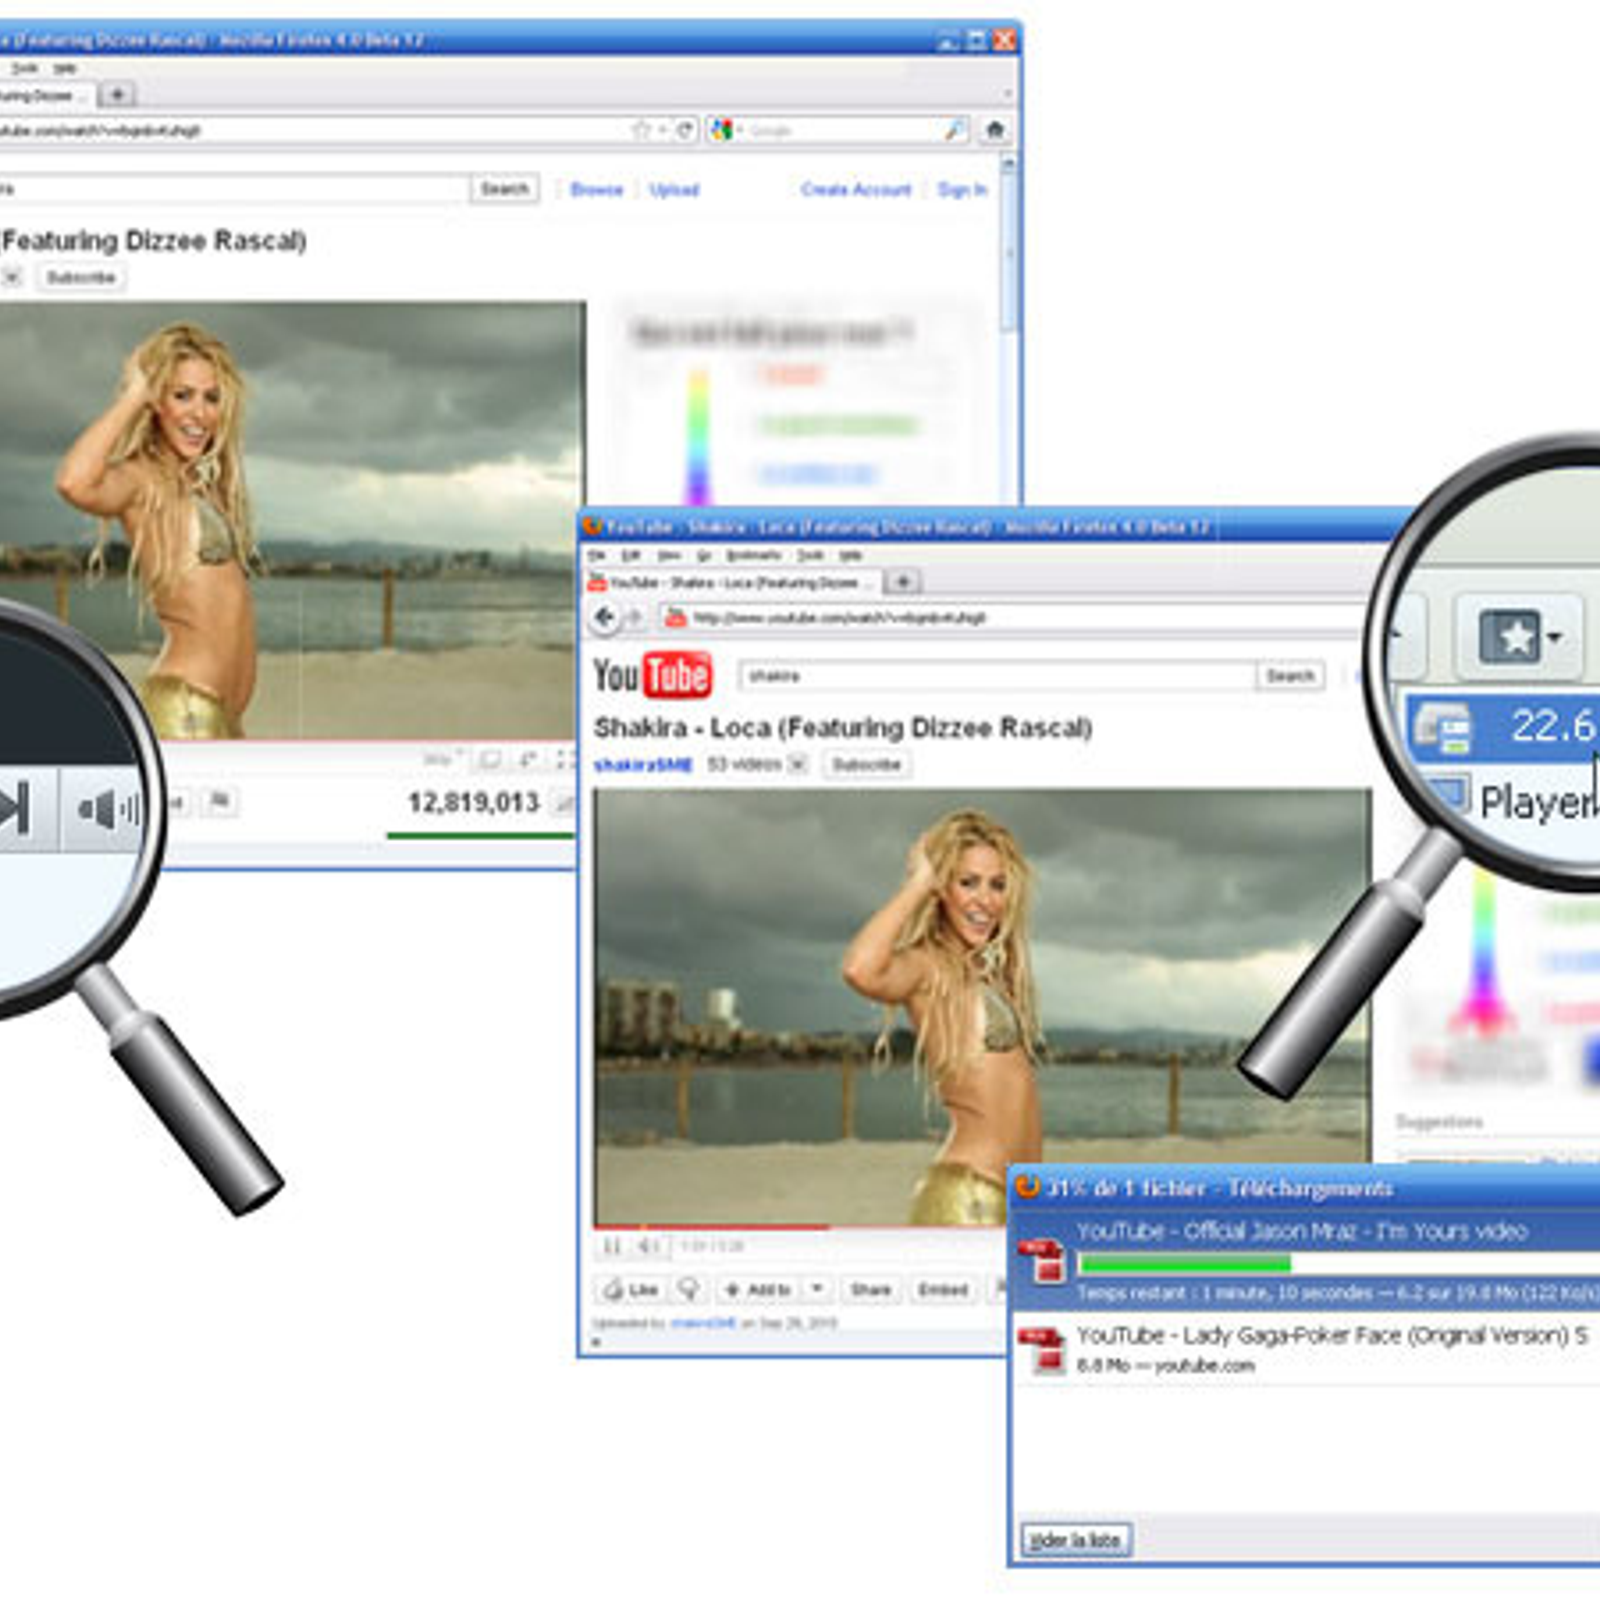The width and height of the screenshot is (1600, 1600).
Task: Click the magnified Player menu entry
Action: [1538, 802]
